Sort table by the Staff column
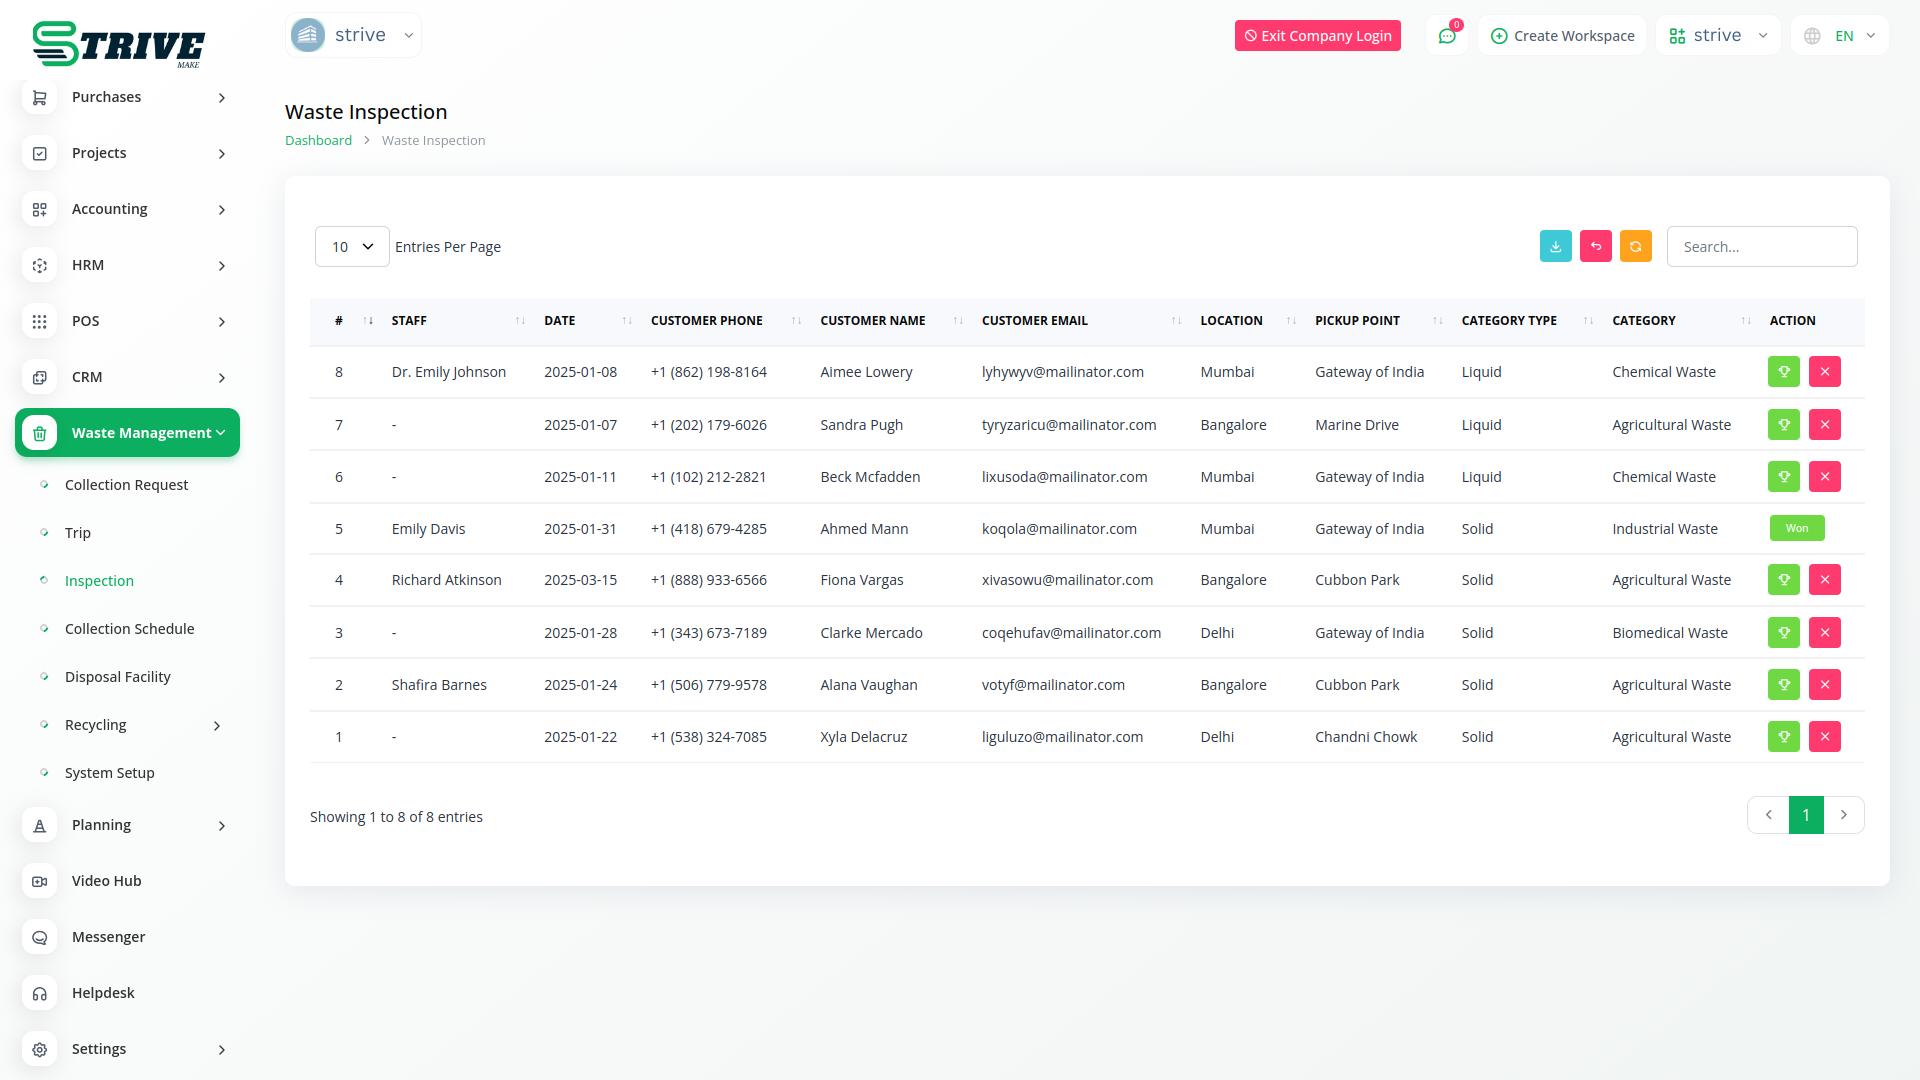Screen dimensions: 1920x1080 409,321
